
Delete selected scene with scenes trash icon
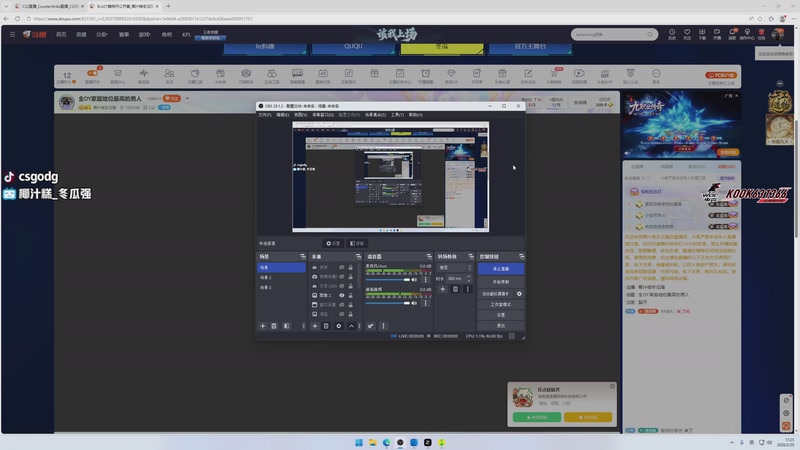[274, 326]
